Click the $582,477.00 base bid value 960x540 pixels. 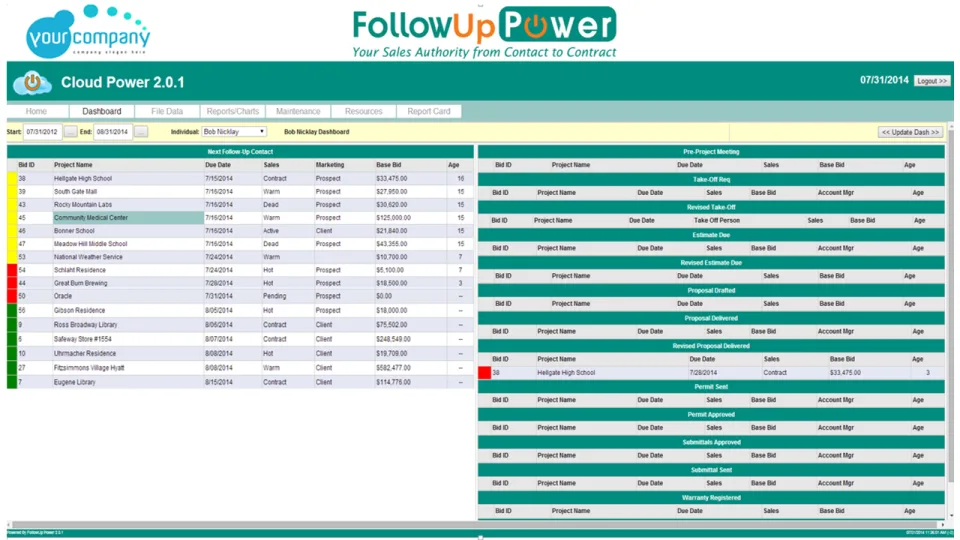point(394,368)
